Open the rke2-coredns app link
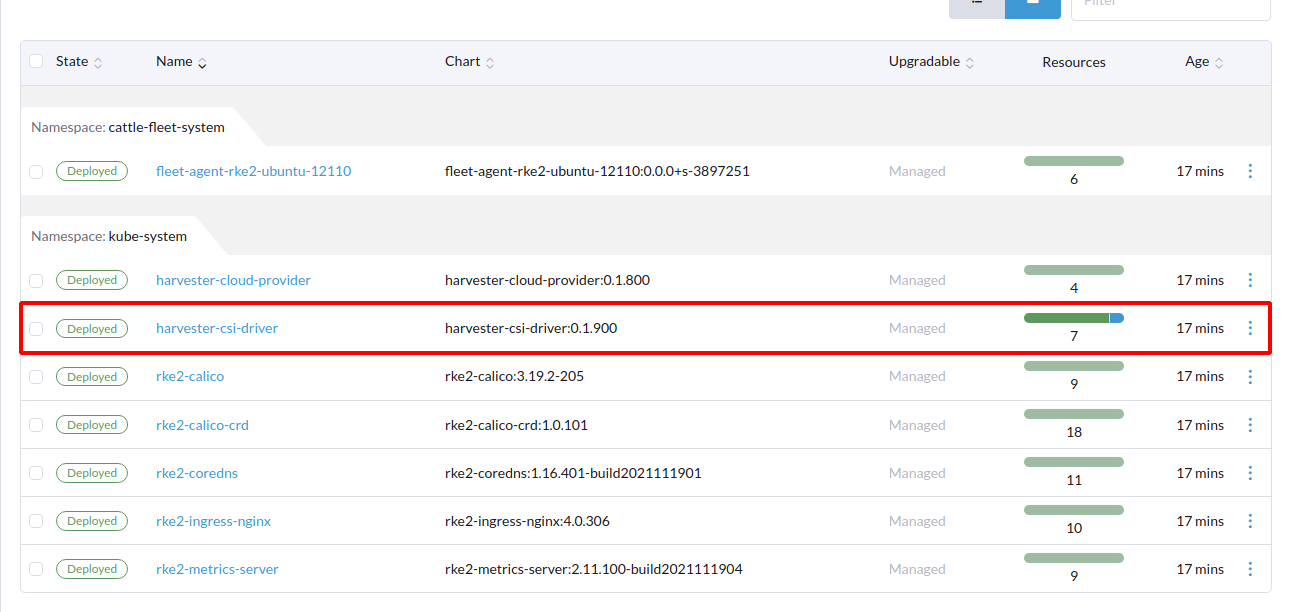 (196, 472)
